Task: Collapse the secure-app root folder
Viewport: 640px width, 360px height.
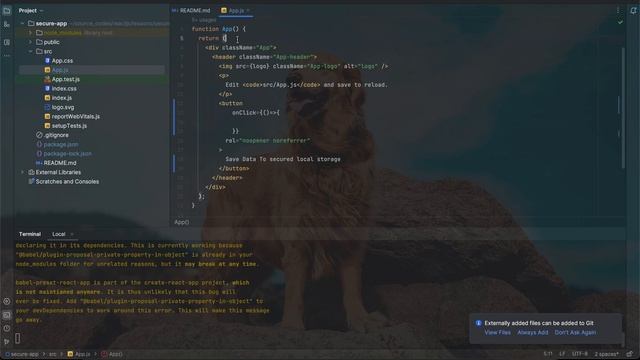Action: click(22, 24)
